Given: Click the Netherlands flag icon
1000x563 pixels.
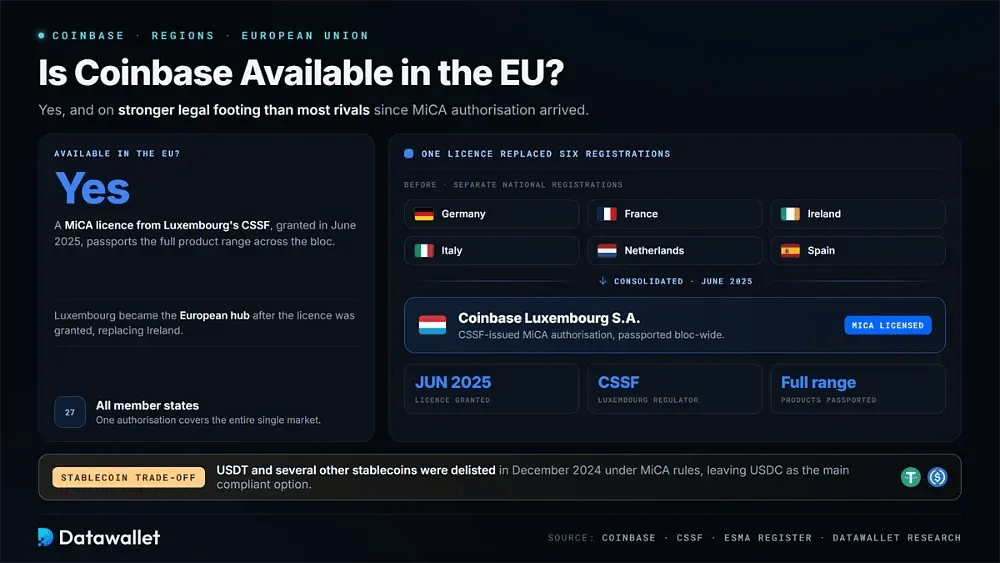Looking at the screenshot, I should 607,251.
